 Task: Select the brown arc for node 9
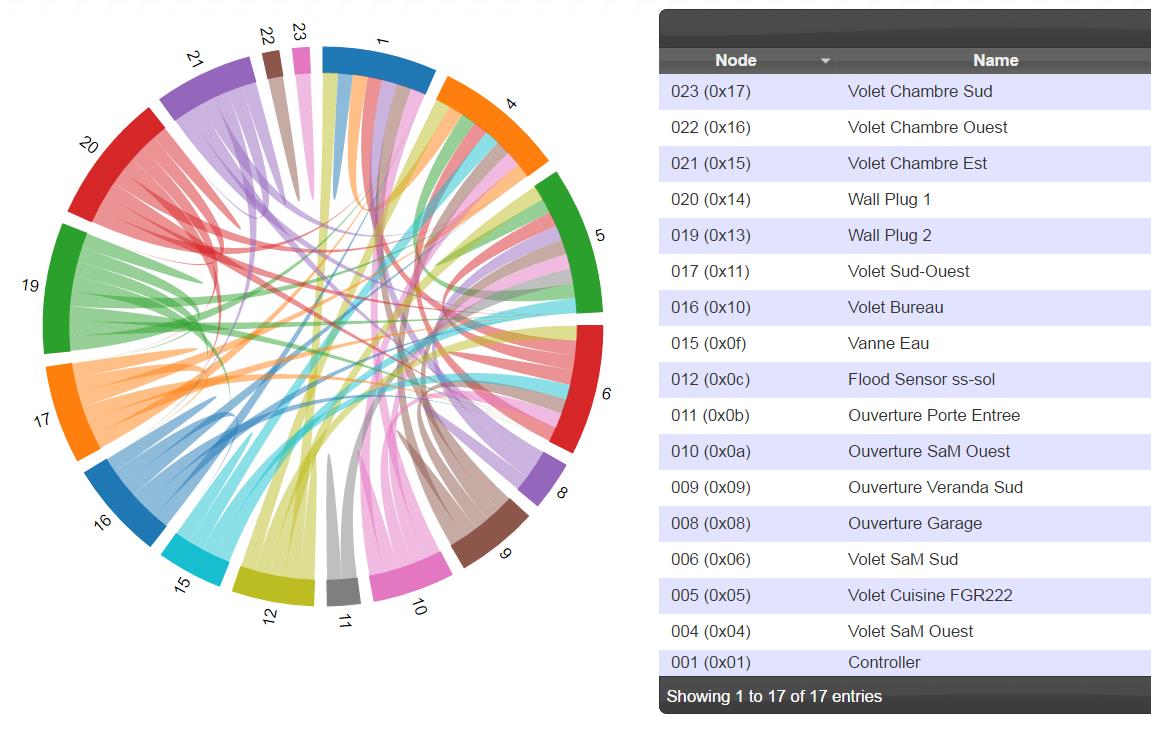click(490, 534)
